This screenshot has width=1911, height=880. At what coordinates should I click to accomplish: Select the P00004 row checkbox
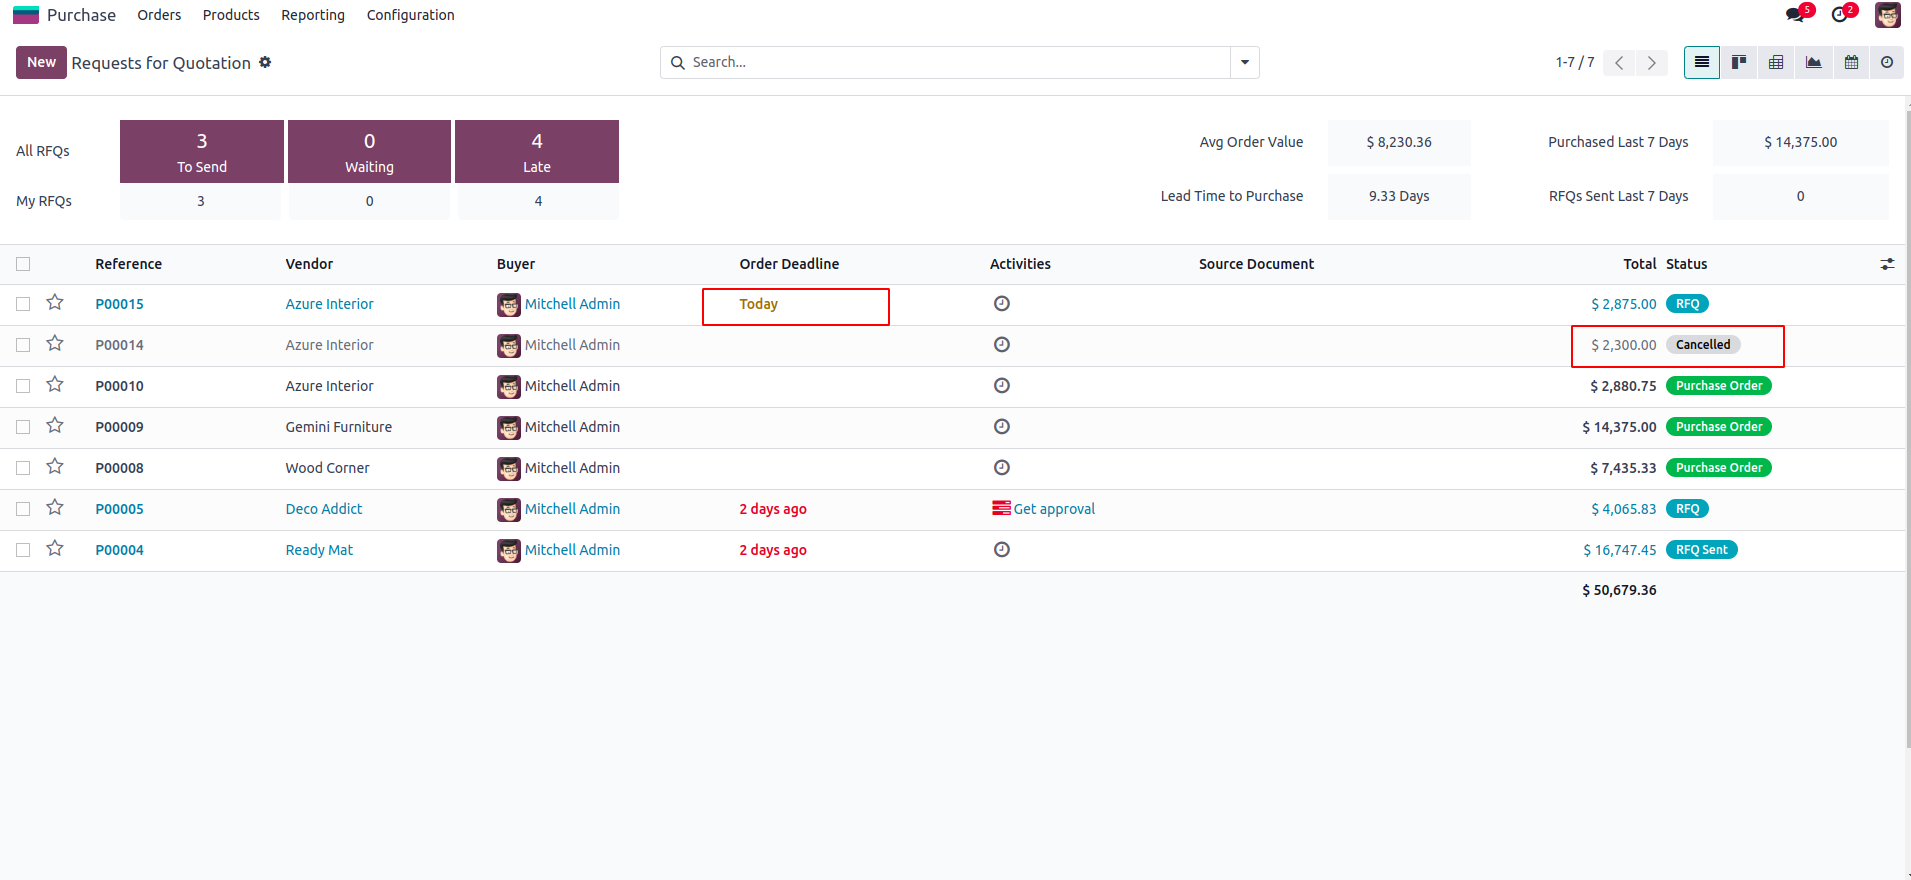[x=23, y=550]
